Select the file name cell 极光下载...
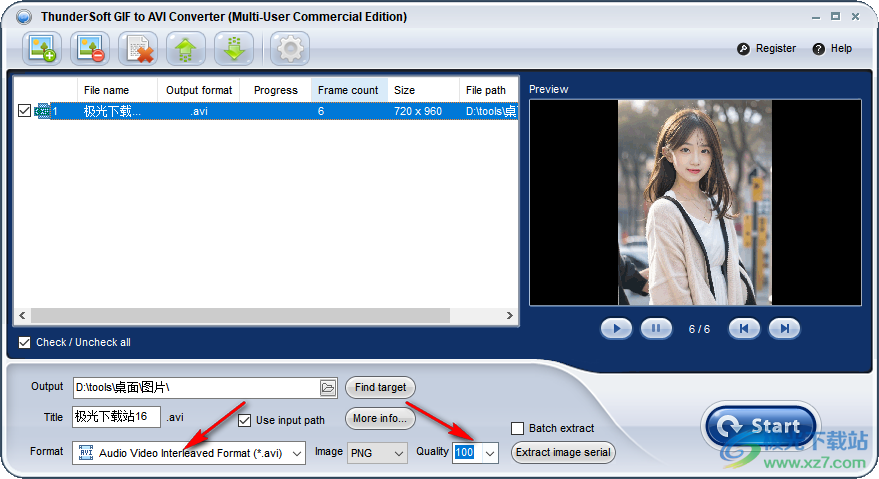The image size is (879, 479). [112, 111]
